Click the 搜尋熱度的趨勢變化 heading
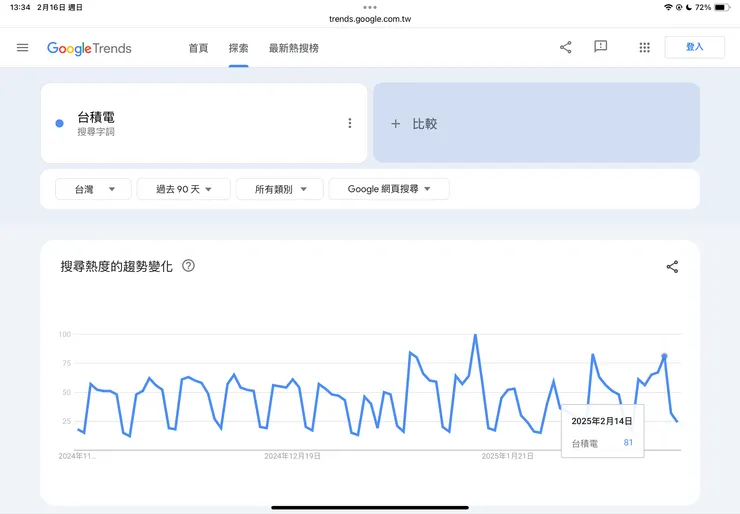The width and height of the screenshot is (740, 514). pyautogui.click(x=117, y=266)
